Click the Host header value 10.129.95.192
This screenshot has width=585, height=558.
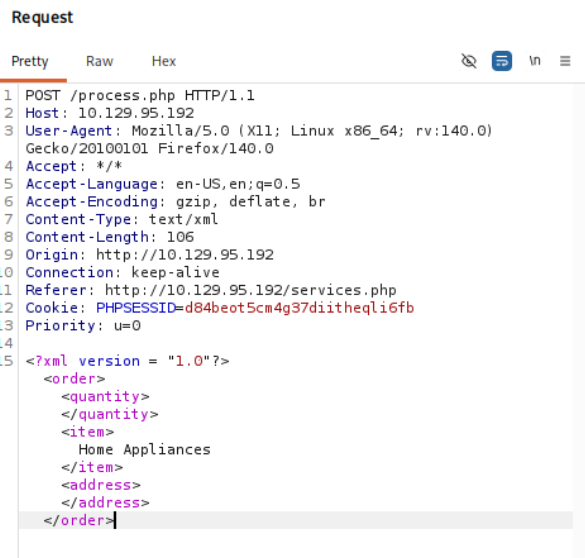136,113
